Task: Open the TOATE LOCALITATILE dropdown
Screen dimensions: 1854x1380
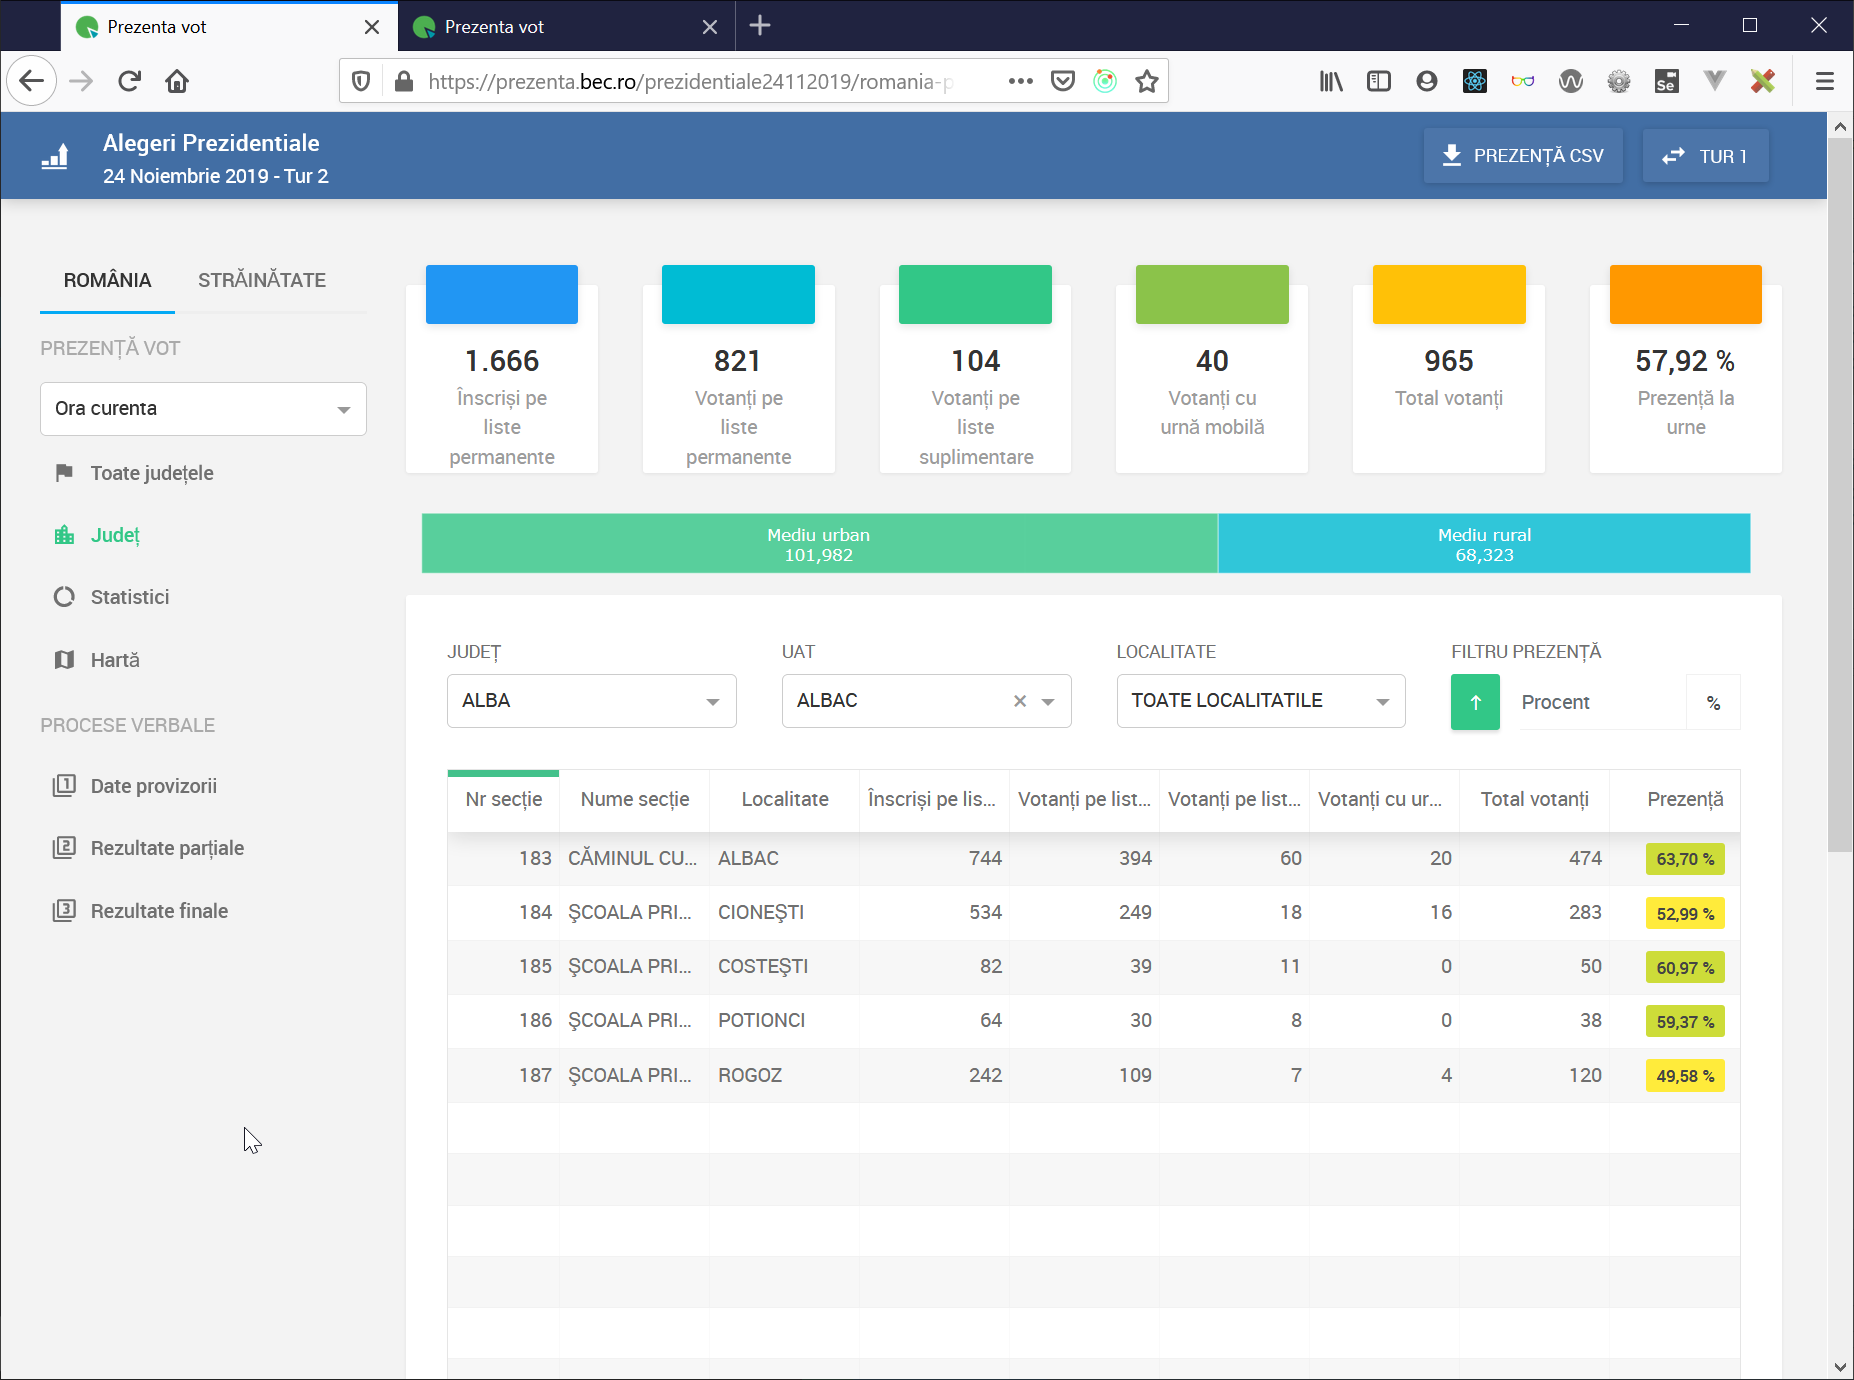Action: (1260, 701)
